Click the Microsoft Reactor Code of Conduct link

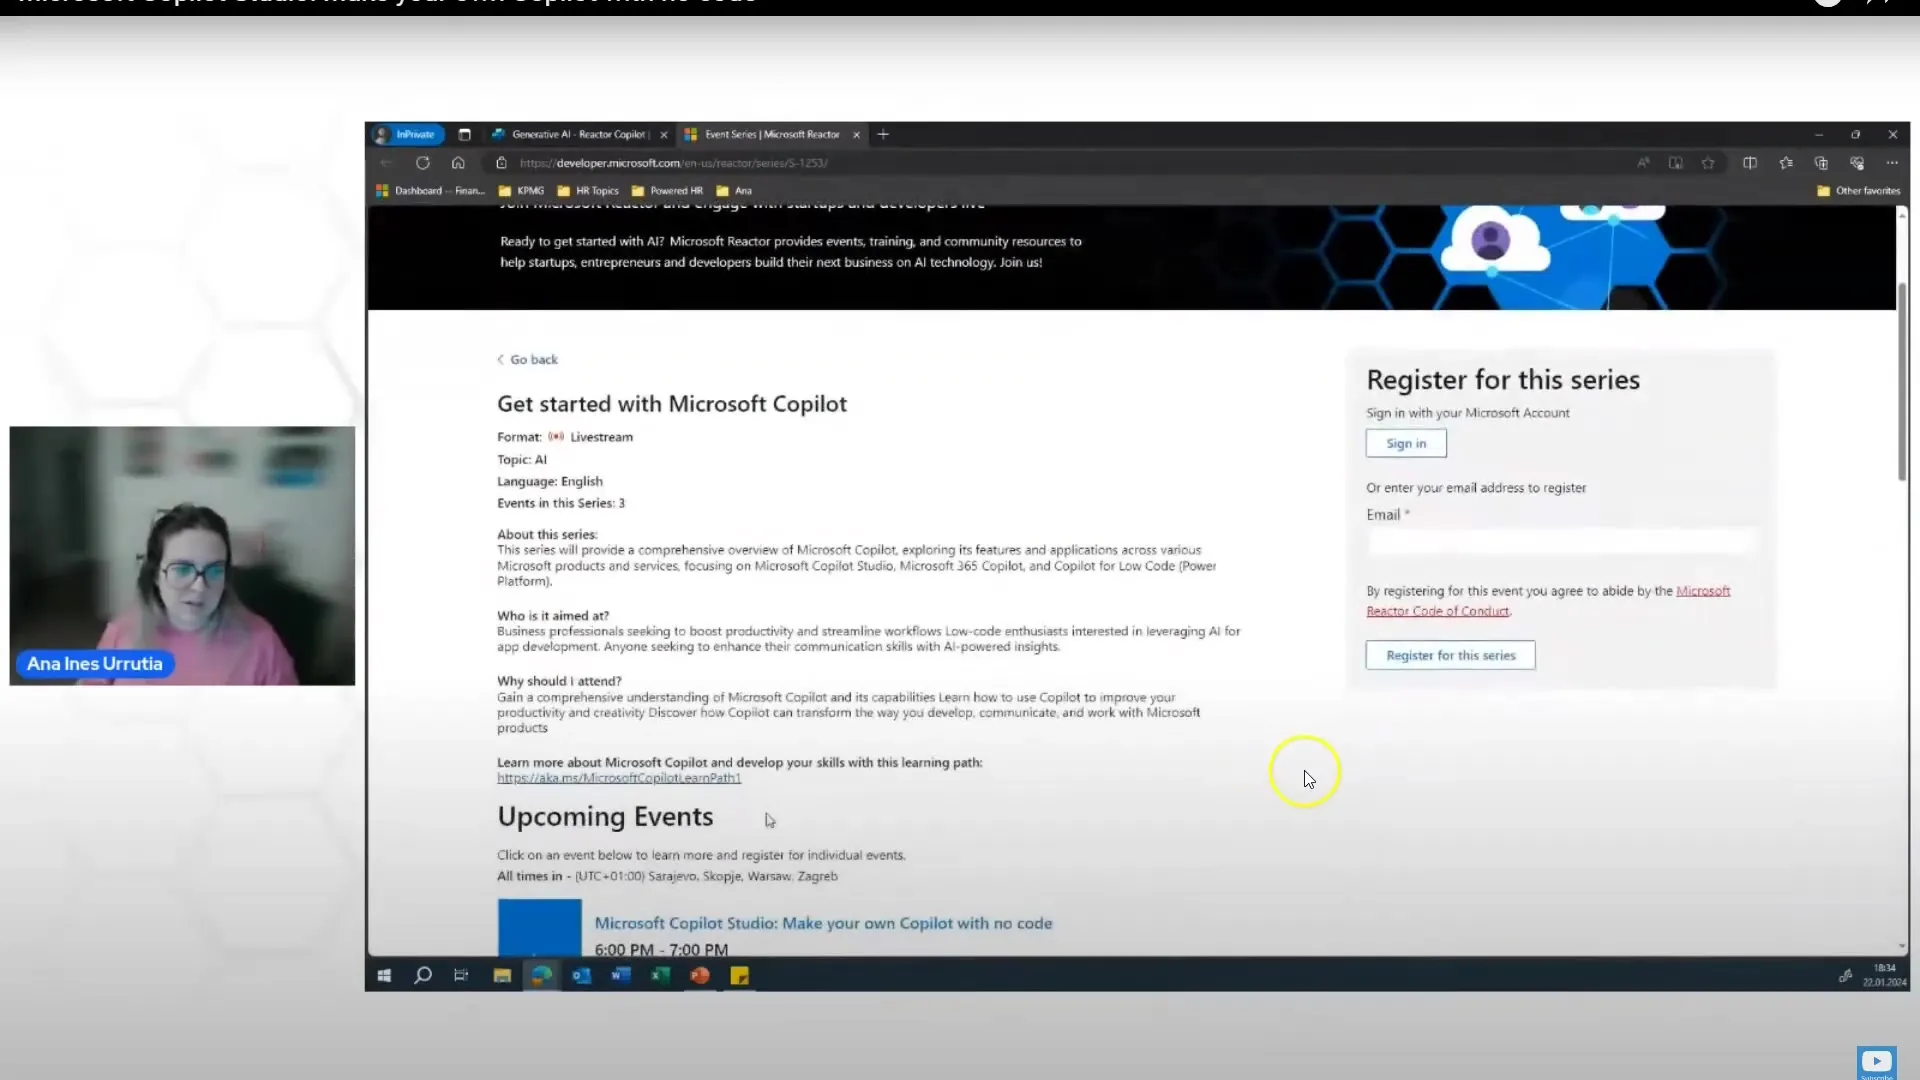pyautogui.click(x=1437, y=609)
